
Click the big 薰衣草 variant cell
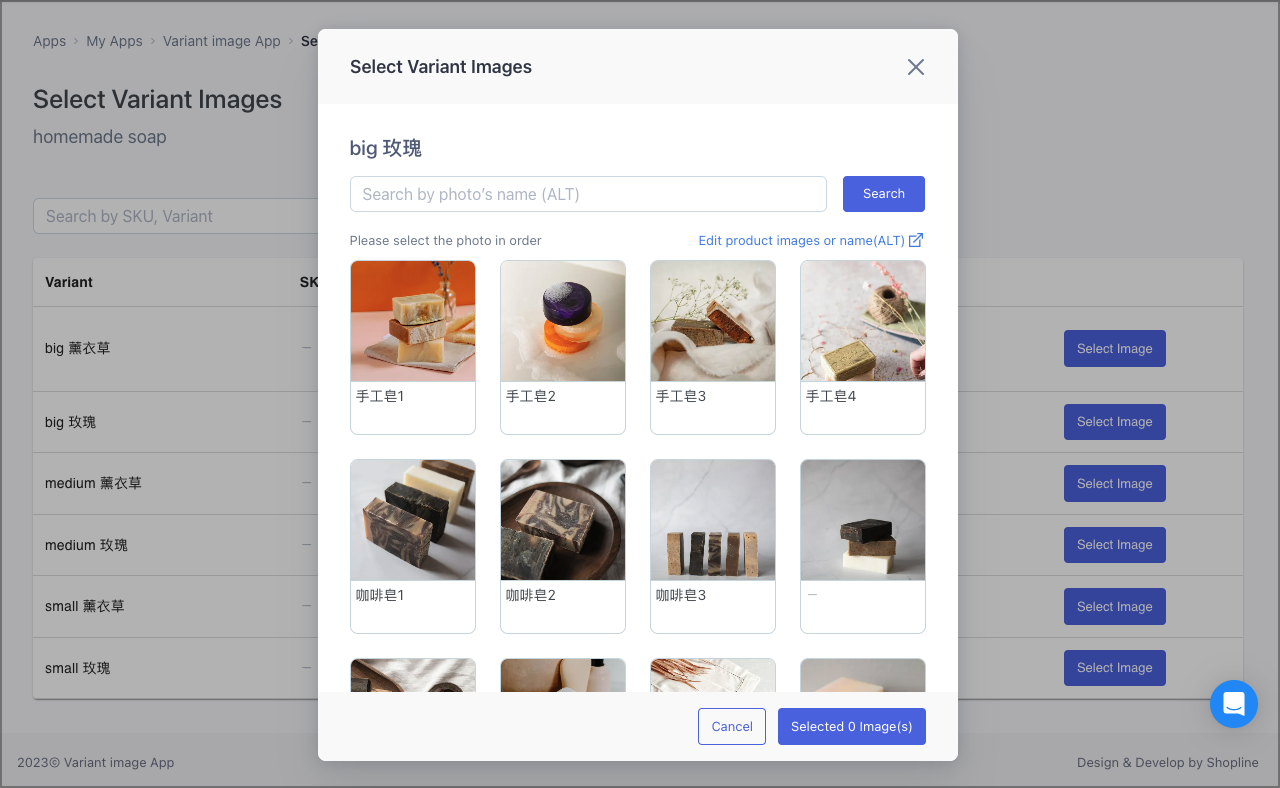(x=78, y=349)
